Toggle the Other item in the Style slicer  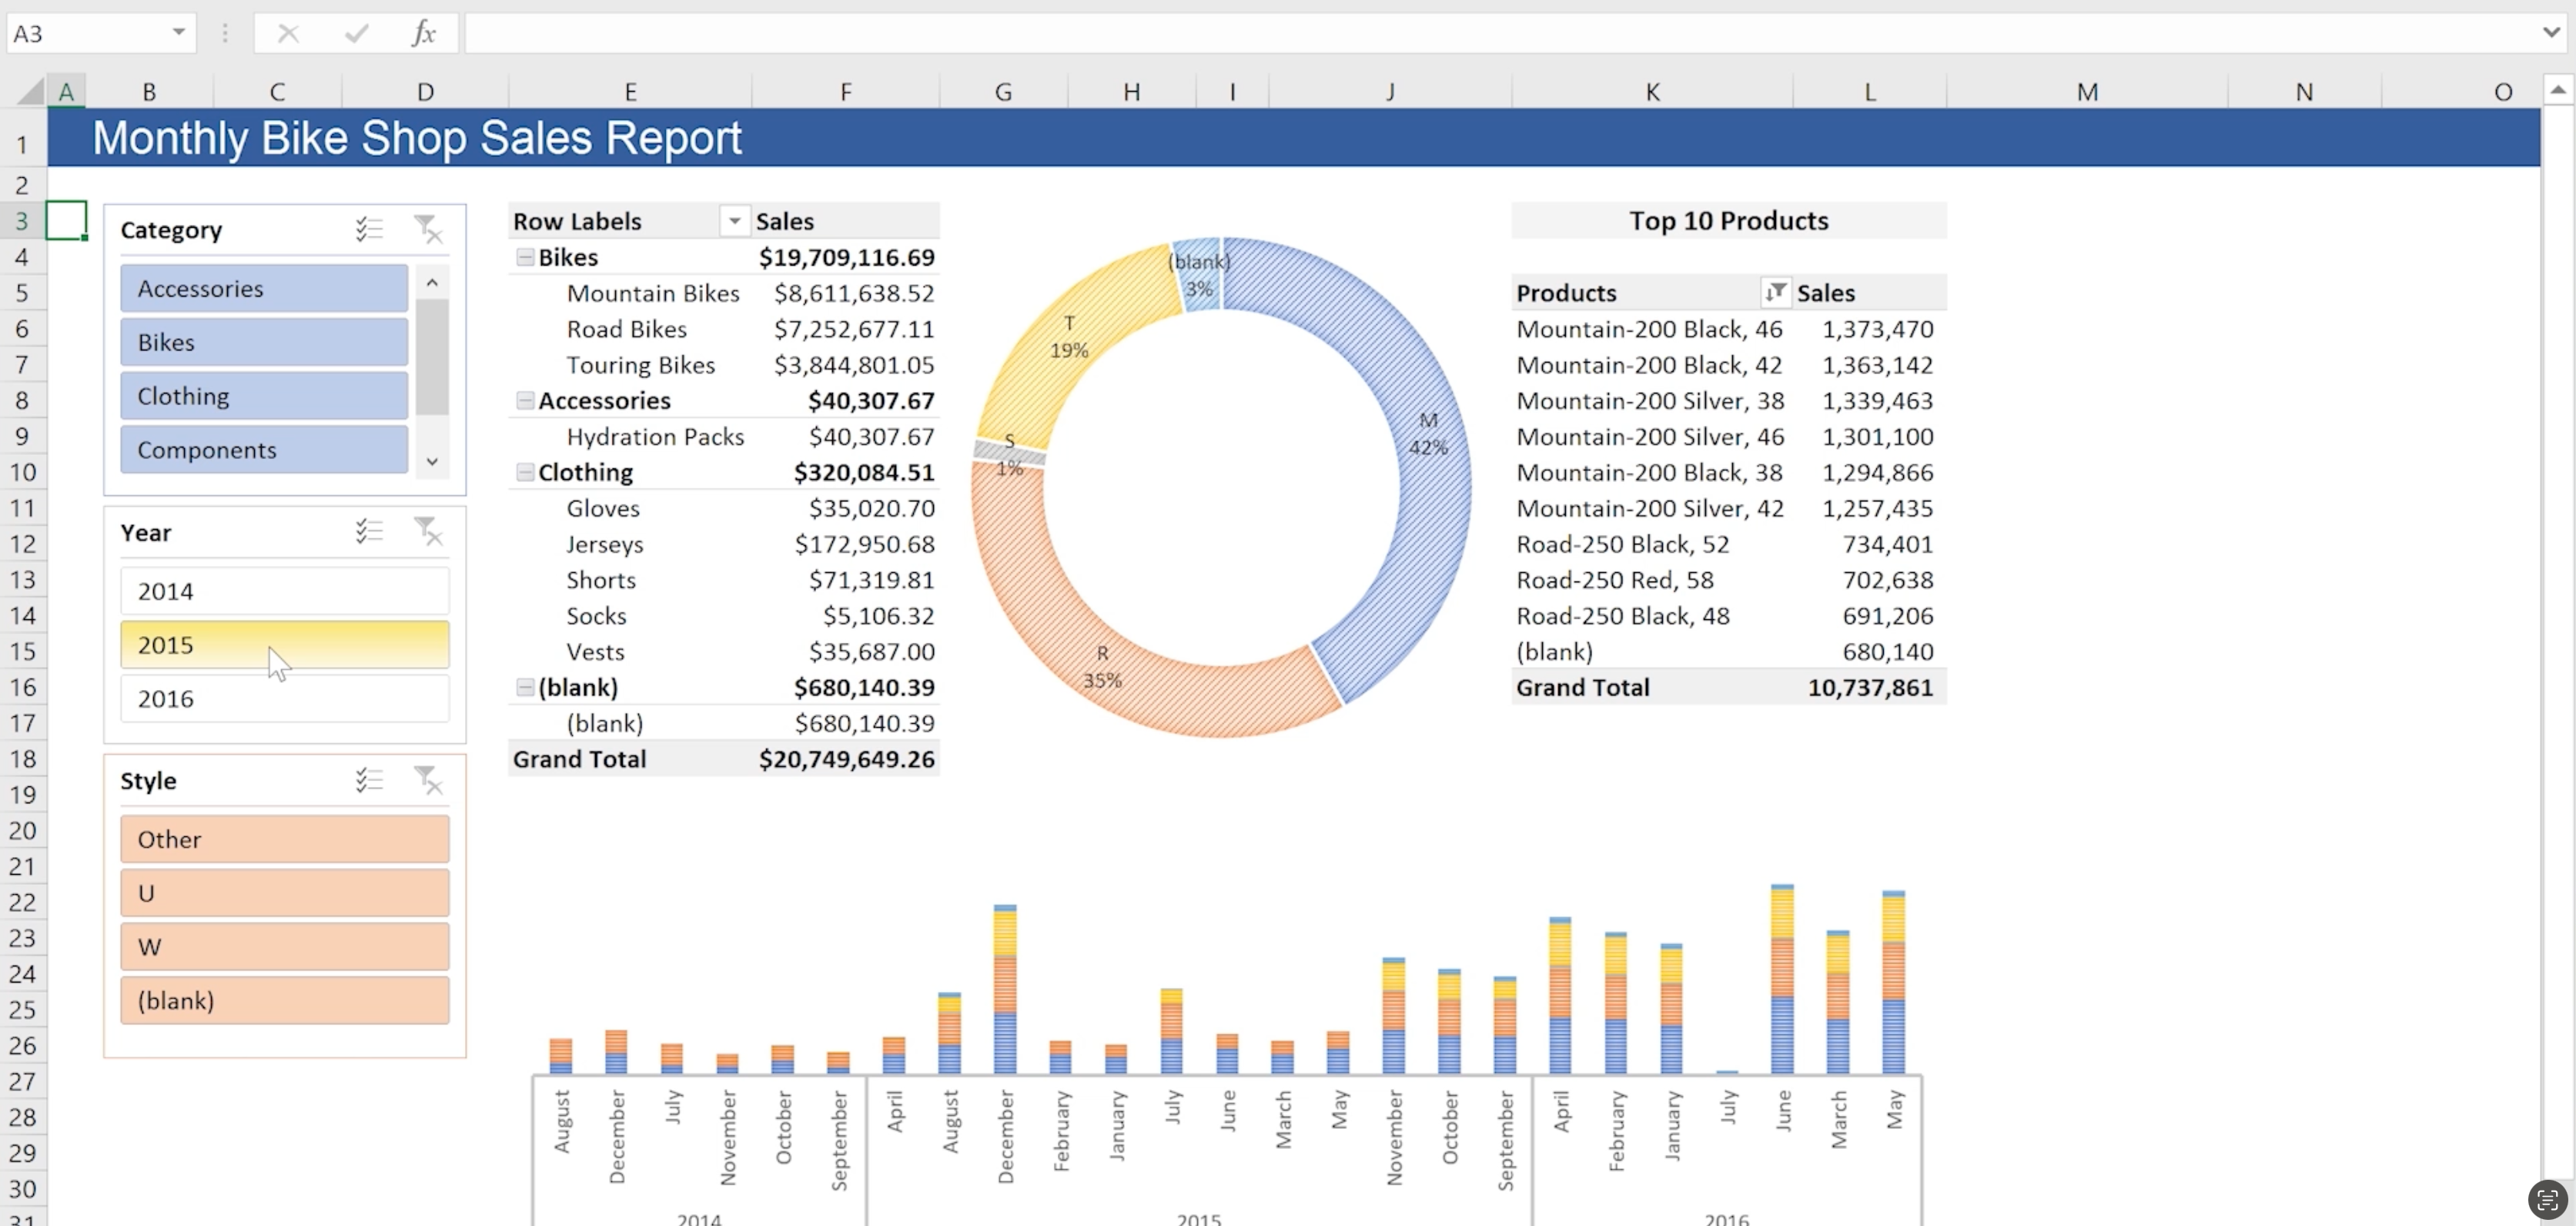coord(284,839)
